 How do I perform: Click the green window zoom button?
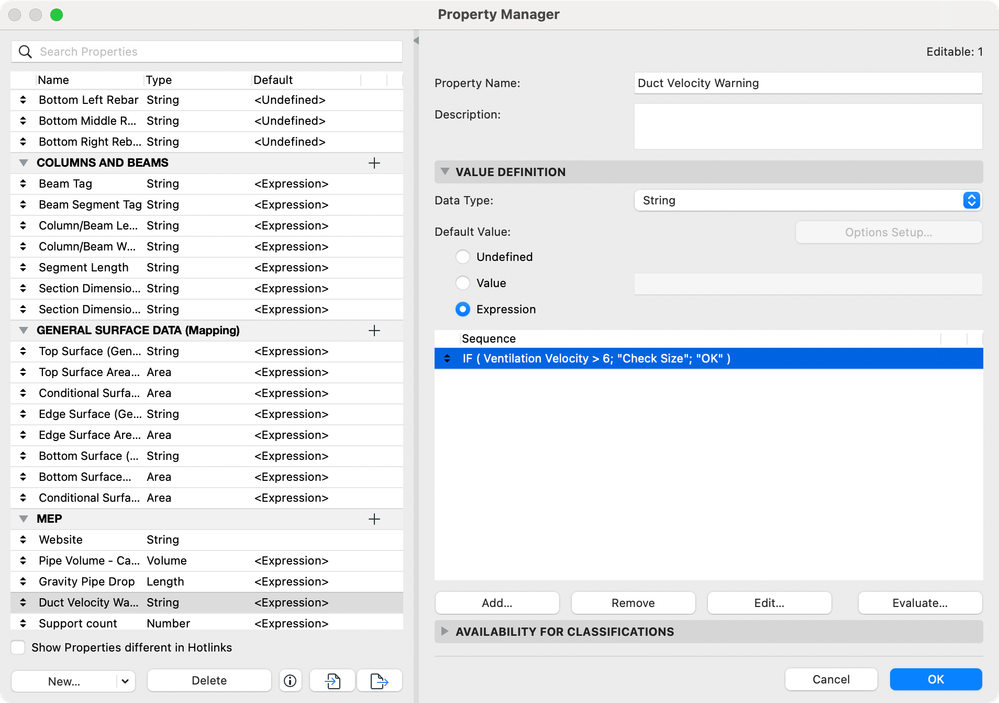pyautogui.click(x=57, y=15)
